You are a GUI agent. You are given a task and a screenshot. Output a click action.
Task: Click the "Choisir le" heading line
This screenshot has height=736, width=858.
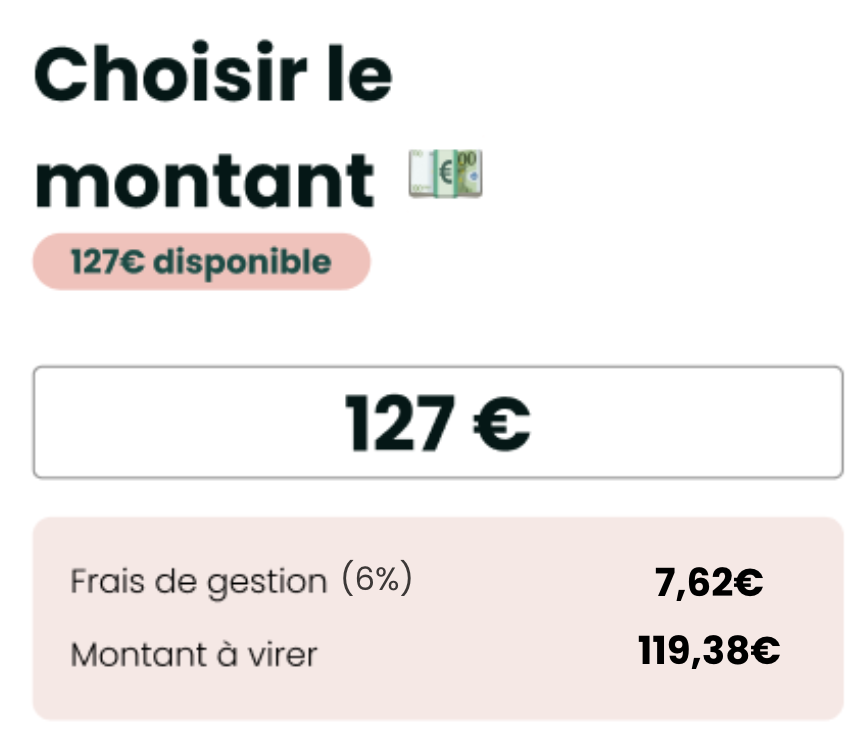pyautogui.click(x=213, y=72)
